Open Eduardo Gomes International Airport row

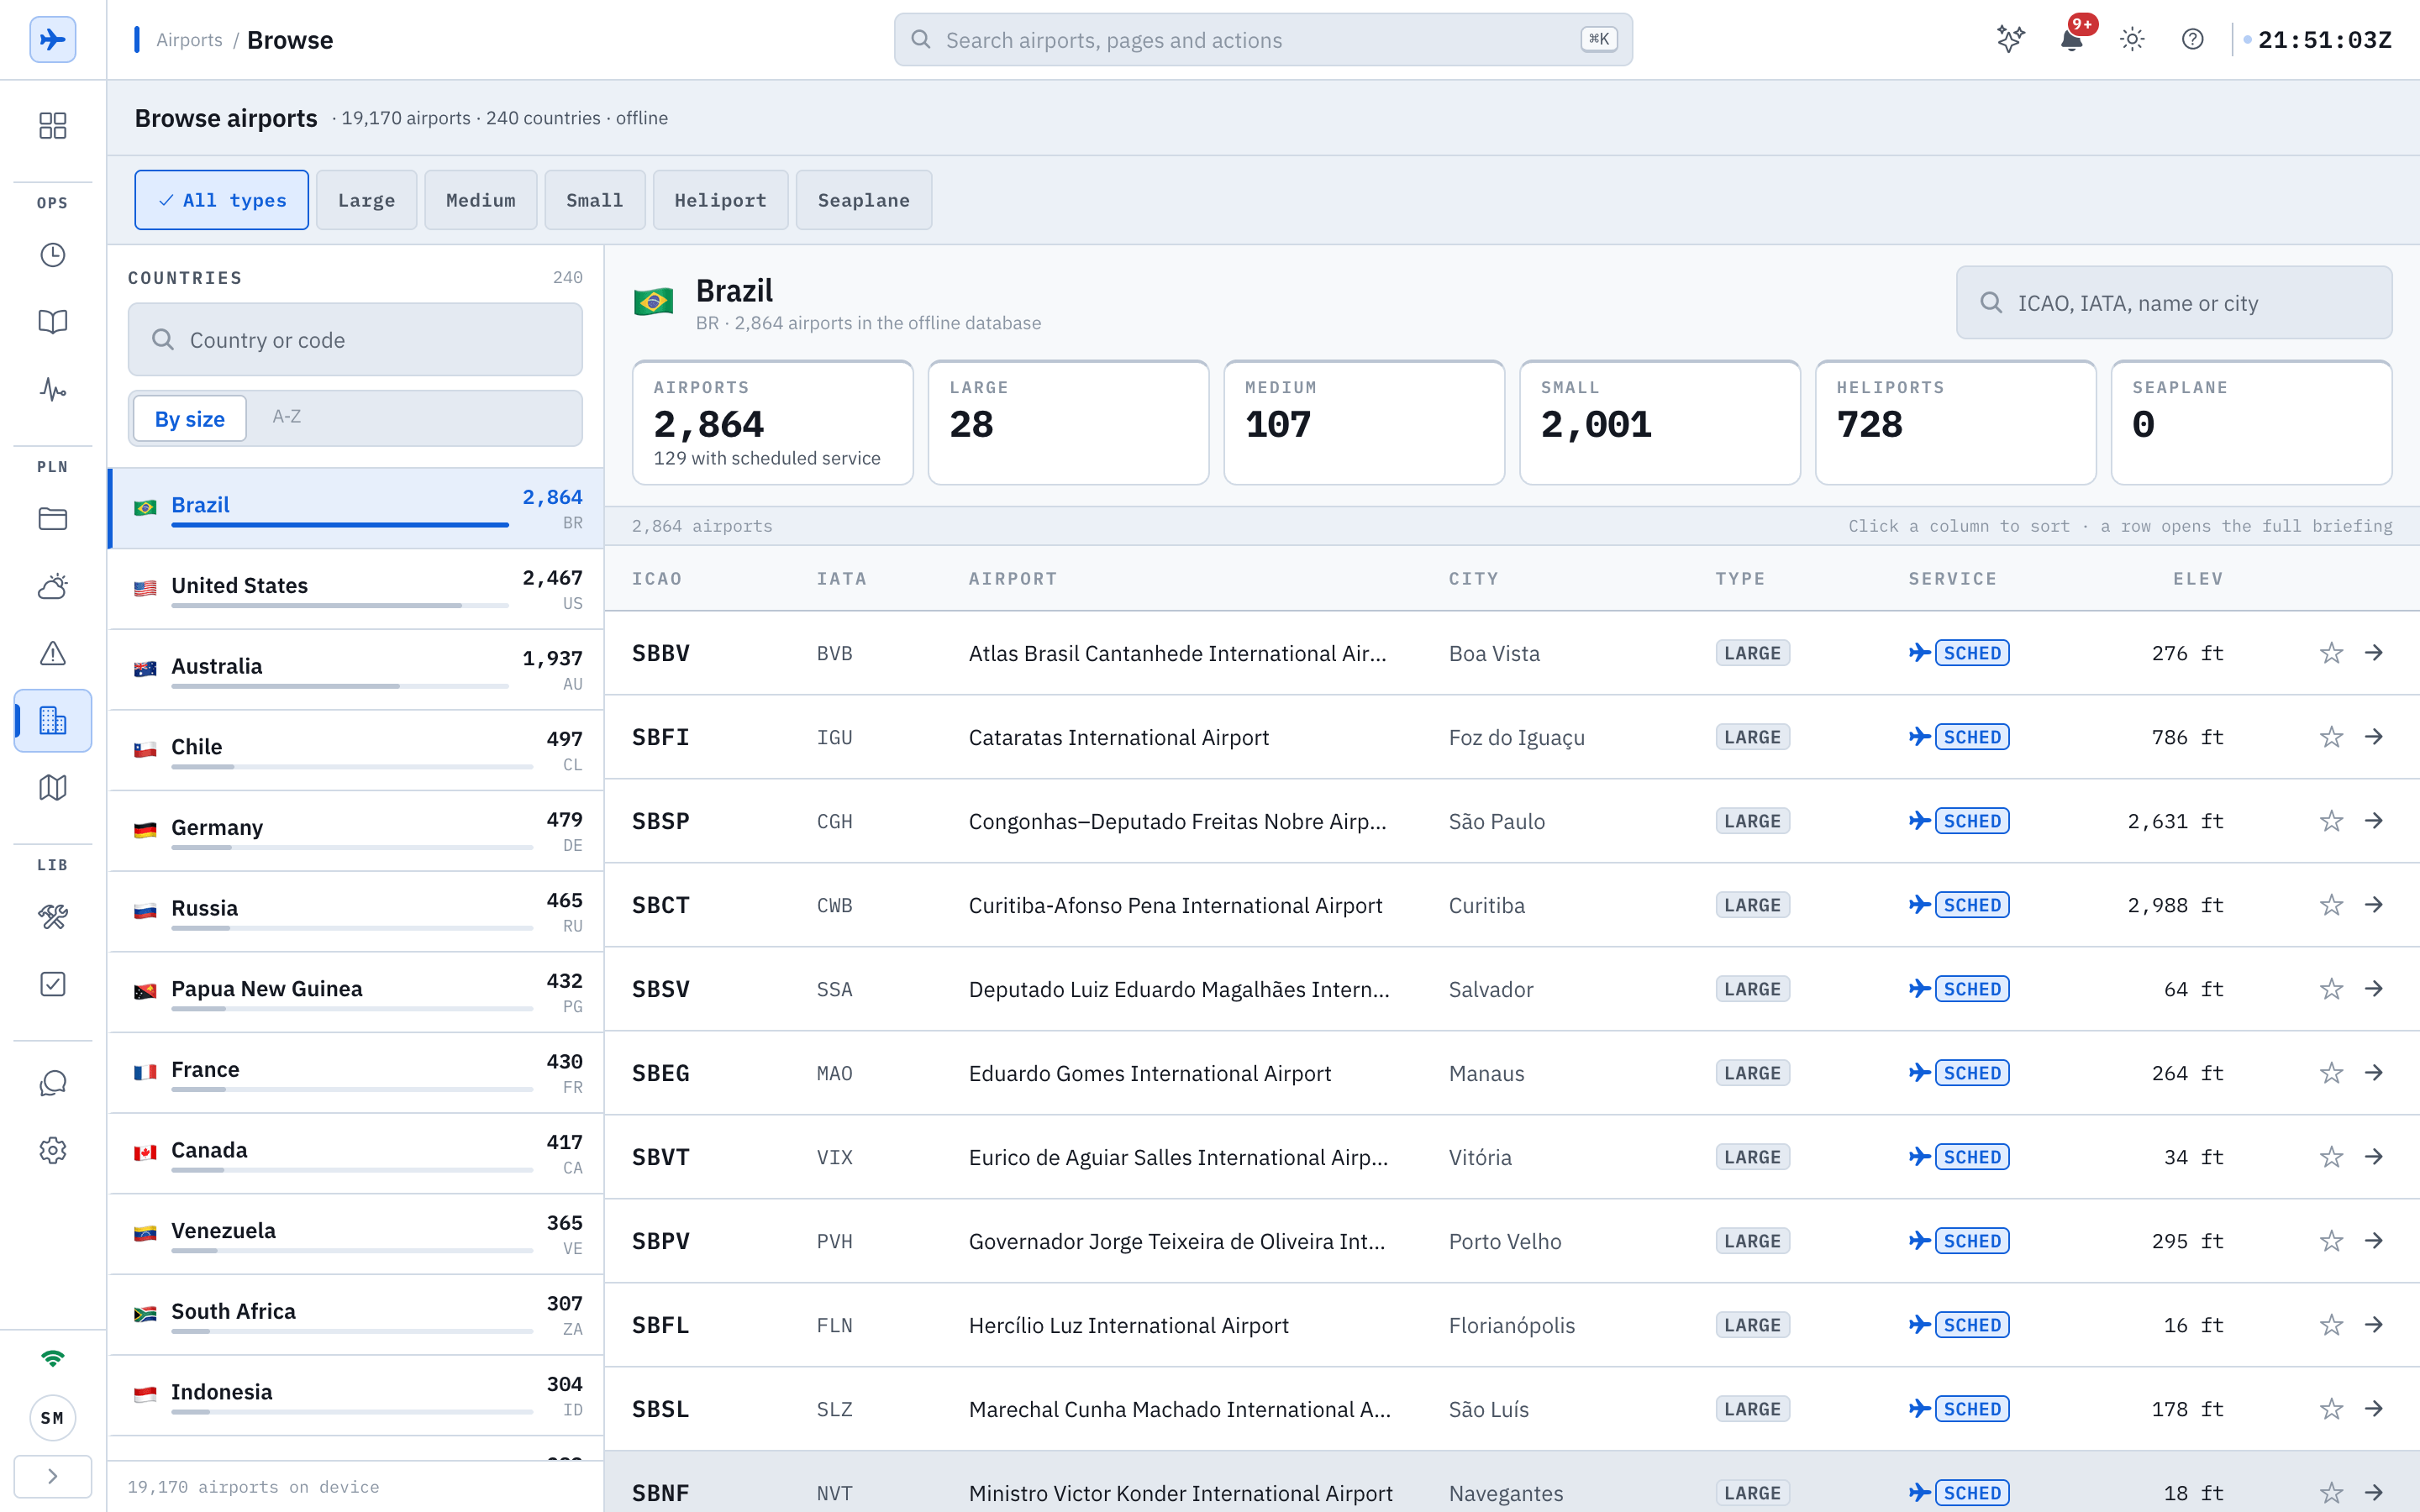click(1512, 1073)
